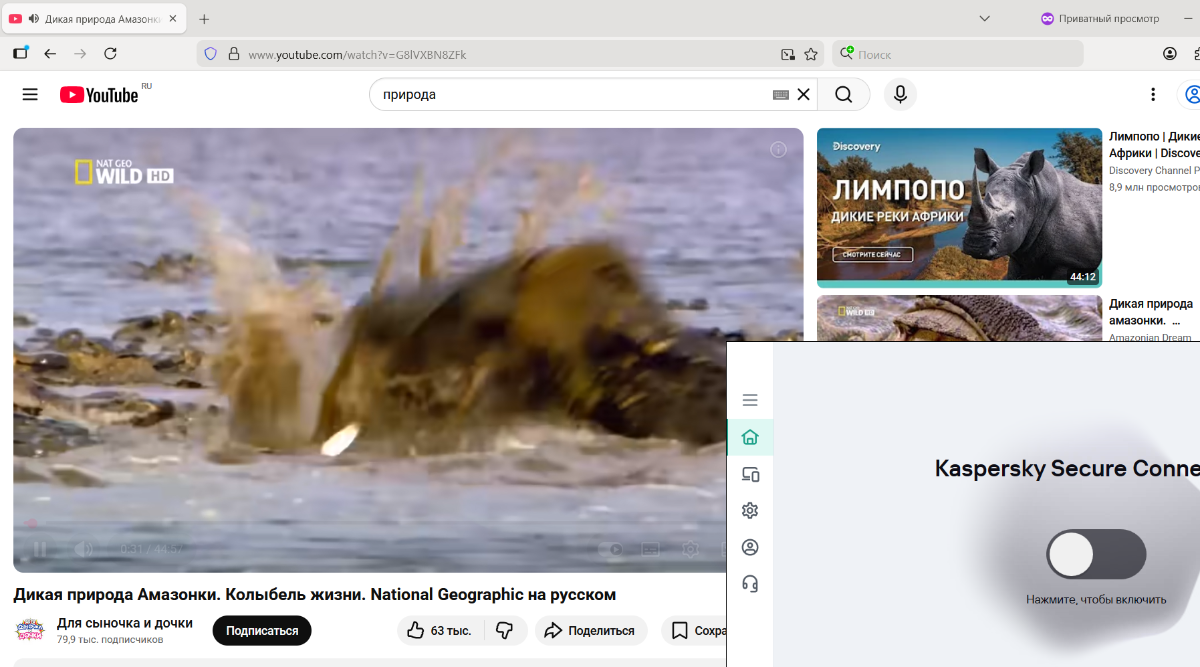The image size is (1200, 667).
Task: Dislike the video with thumbs-down icon
Action: 505,631
